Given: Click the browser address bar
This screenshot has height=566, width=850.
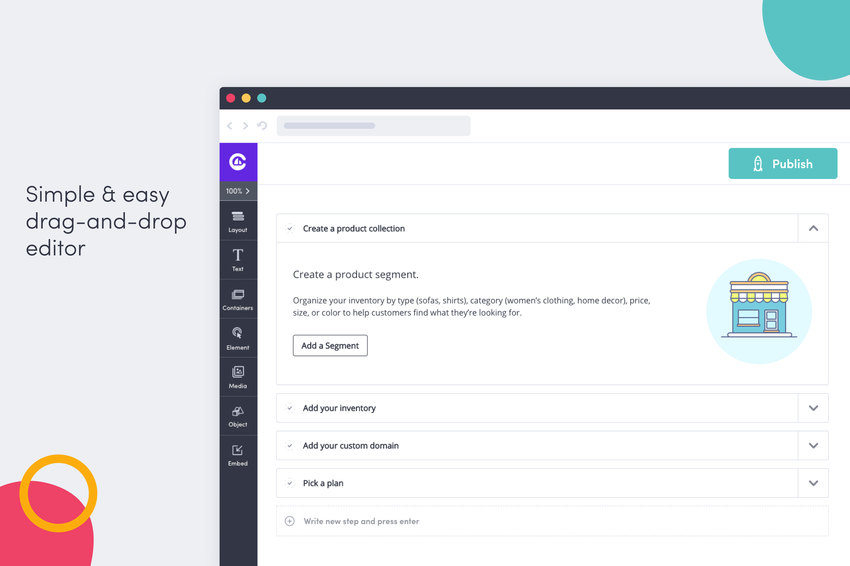Looking at the screenshot, I should [x=374, y=126].
